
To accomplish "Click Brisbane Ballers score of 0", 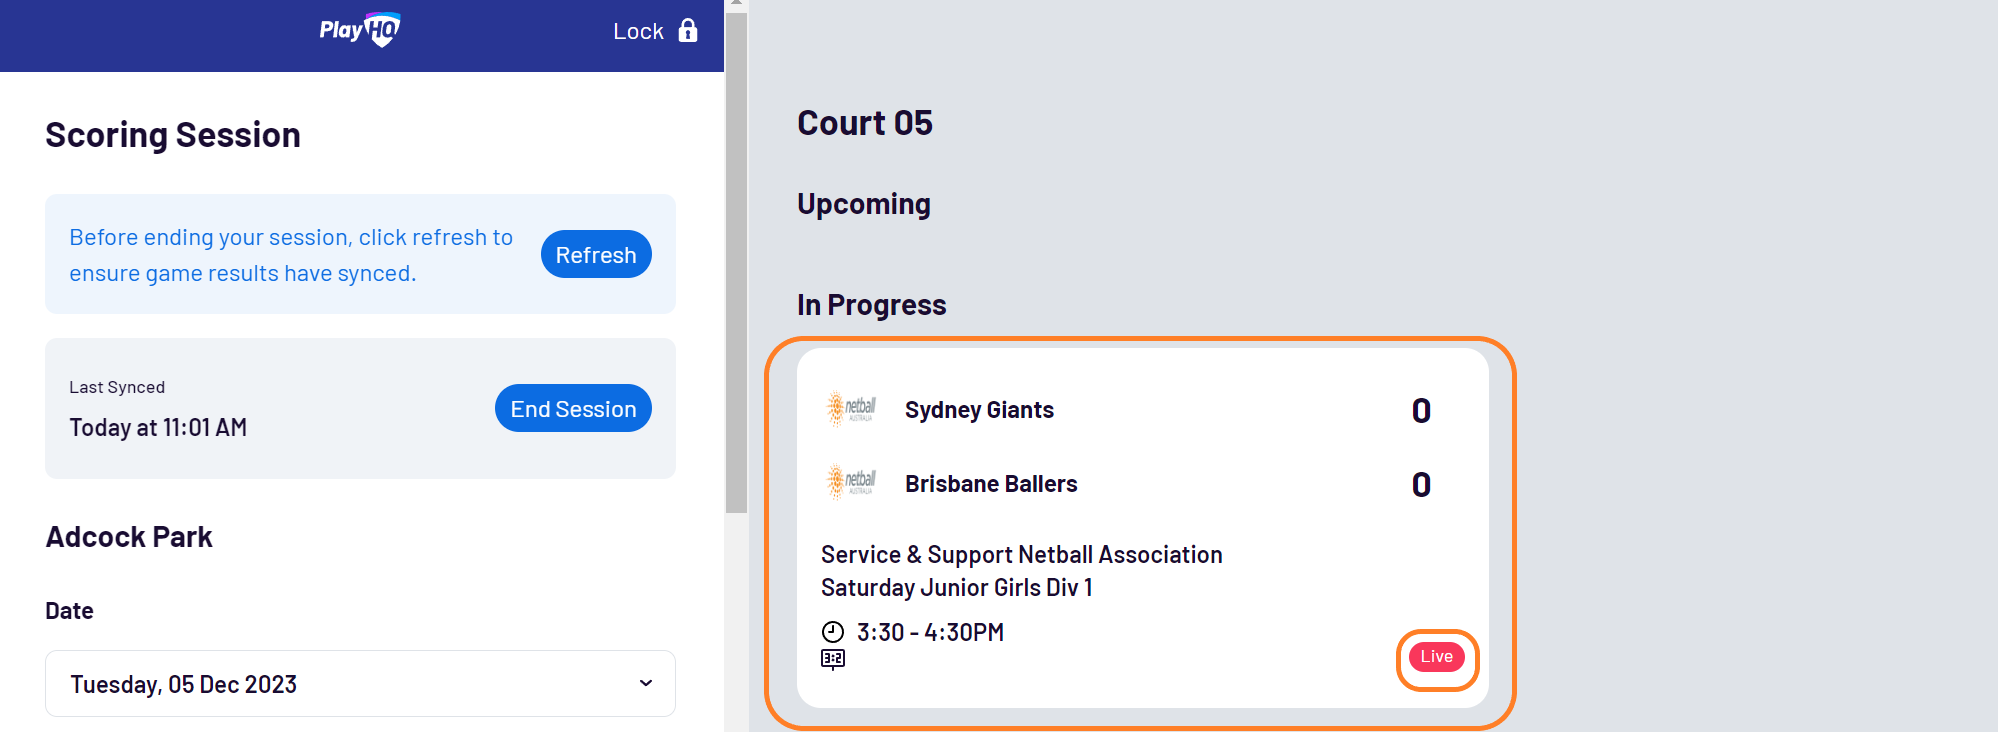I will (x=1421, y=484).
